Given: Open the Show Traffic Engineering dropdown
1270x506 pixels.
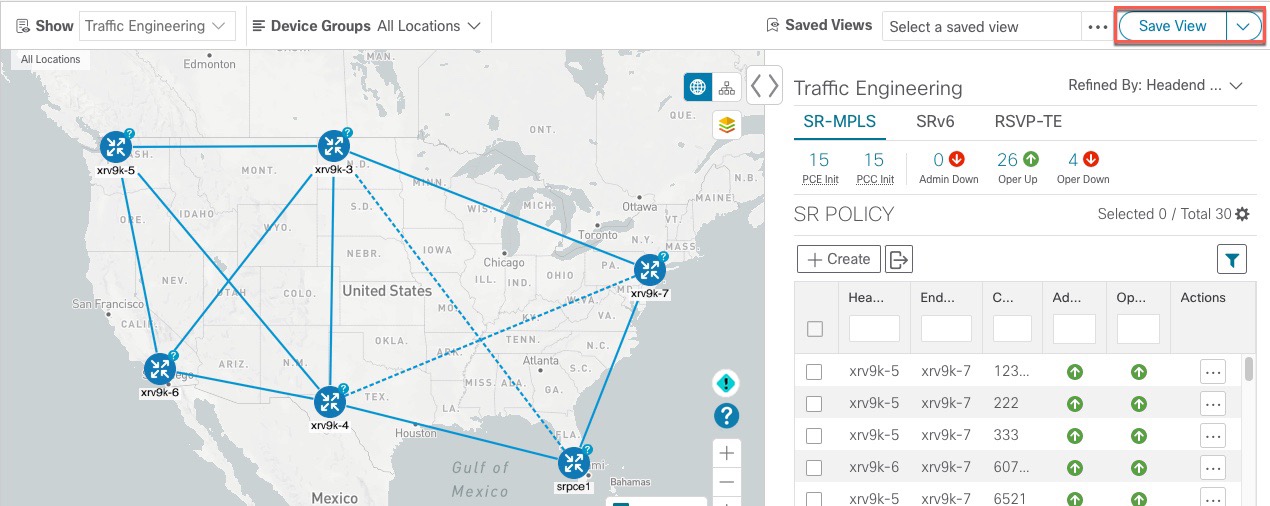Looking at the screenshot, I should pos(157,26).
